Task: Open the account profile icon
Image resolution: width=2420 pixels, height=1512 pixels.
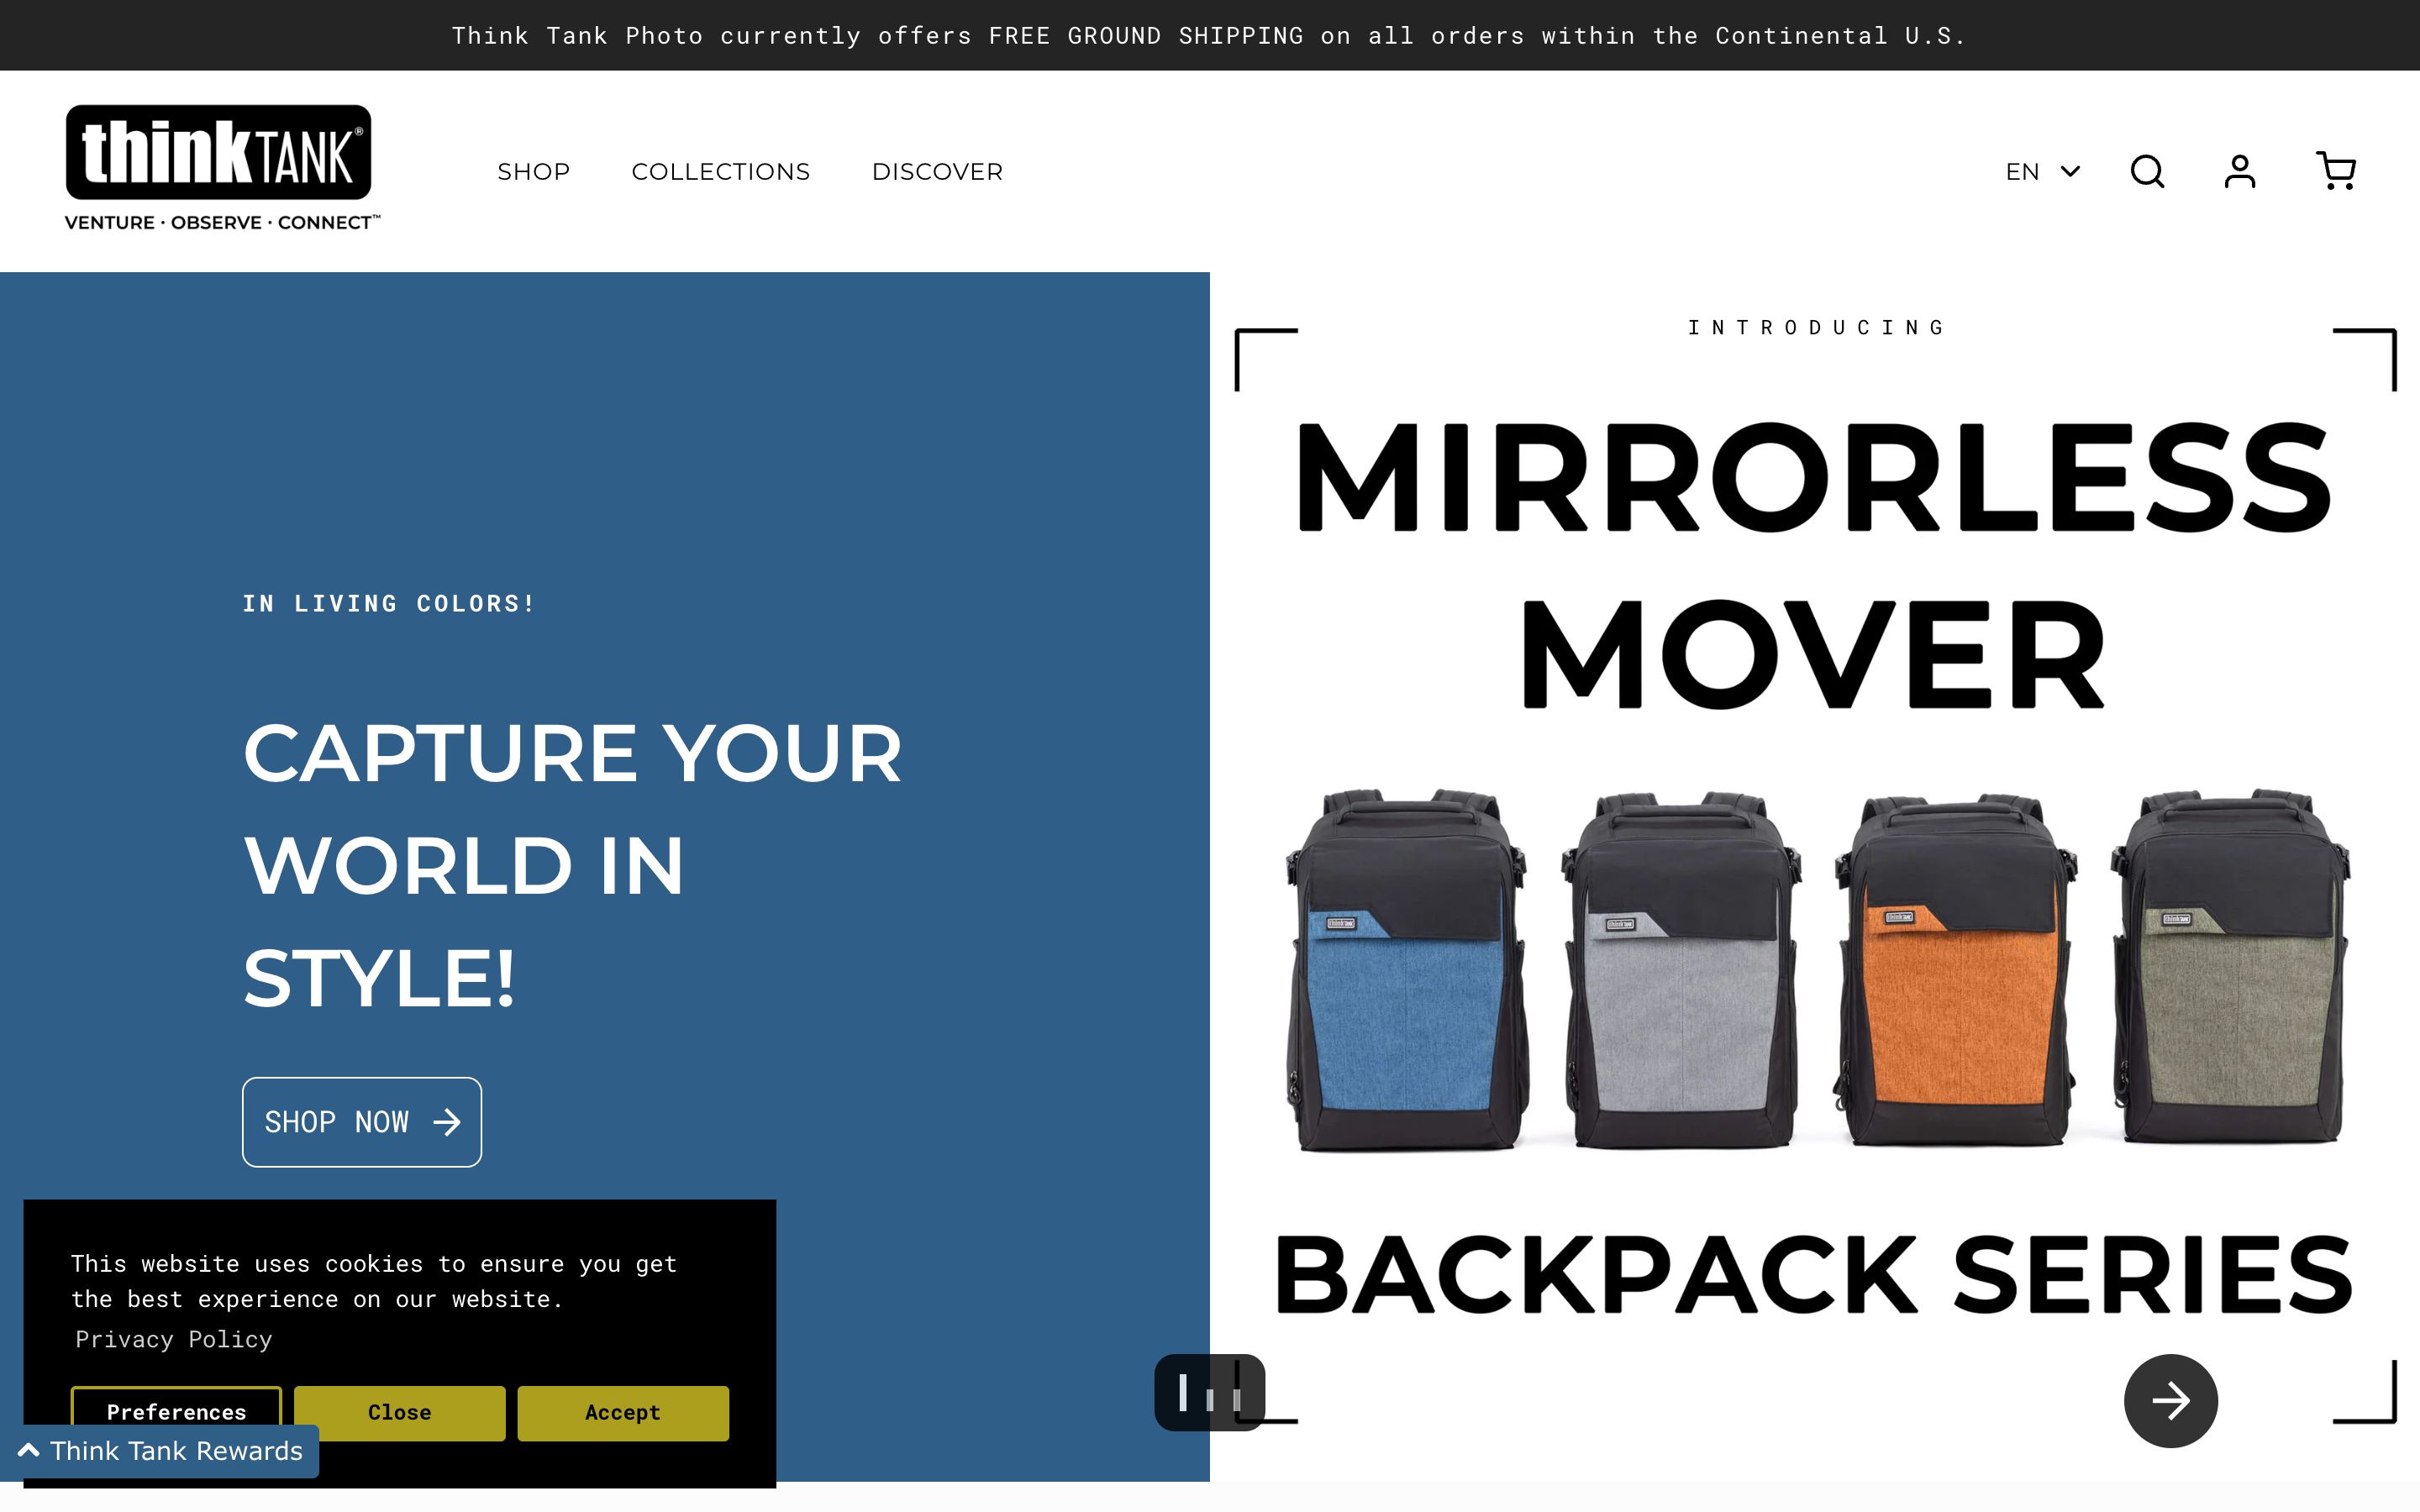Action: 2240,171
